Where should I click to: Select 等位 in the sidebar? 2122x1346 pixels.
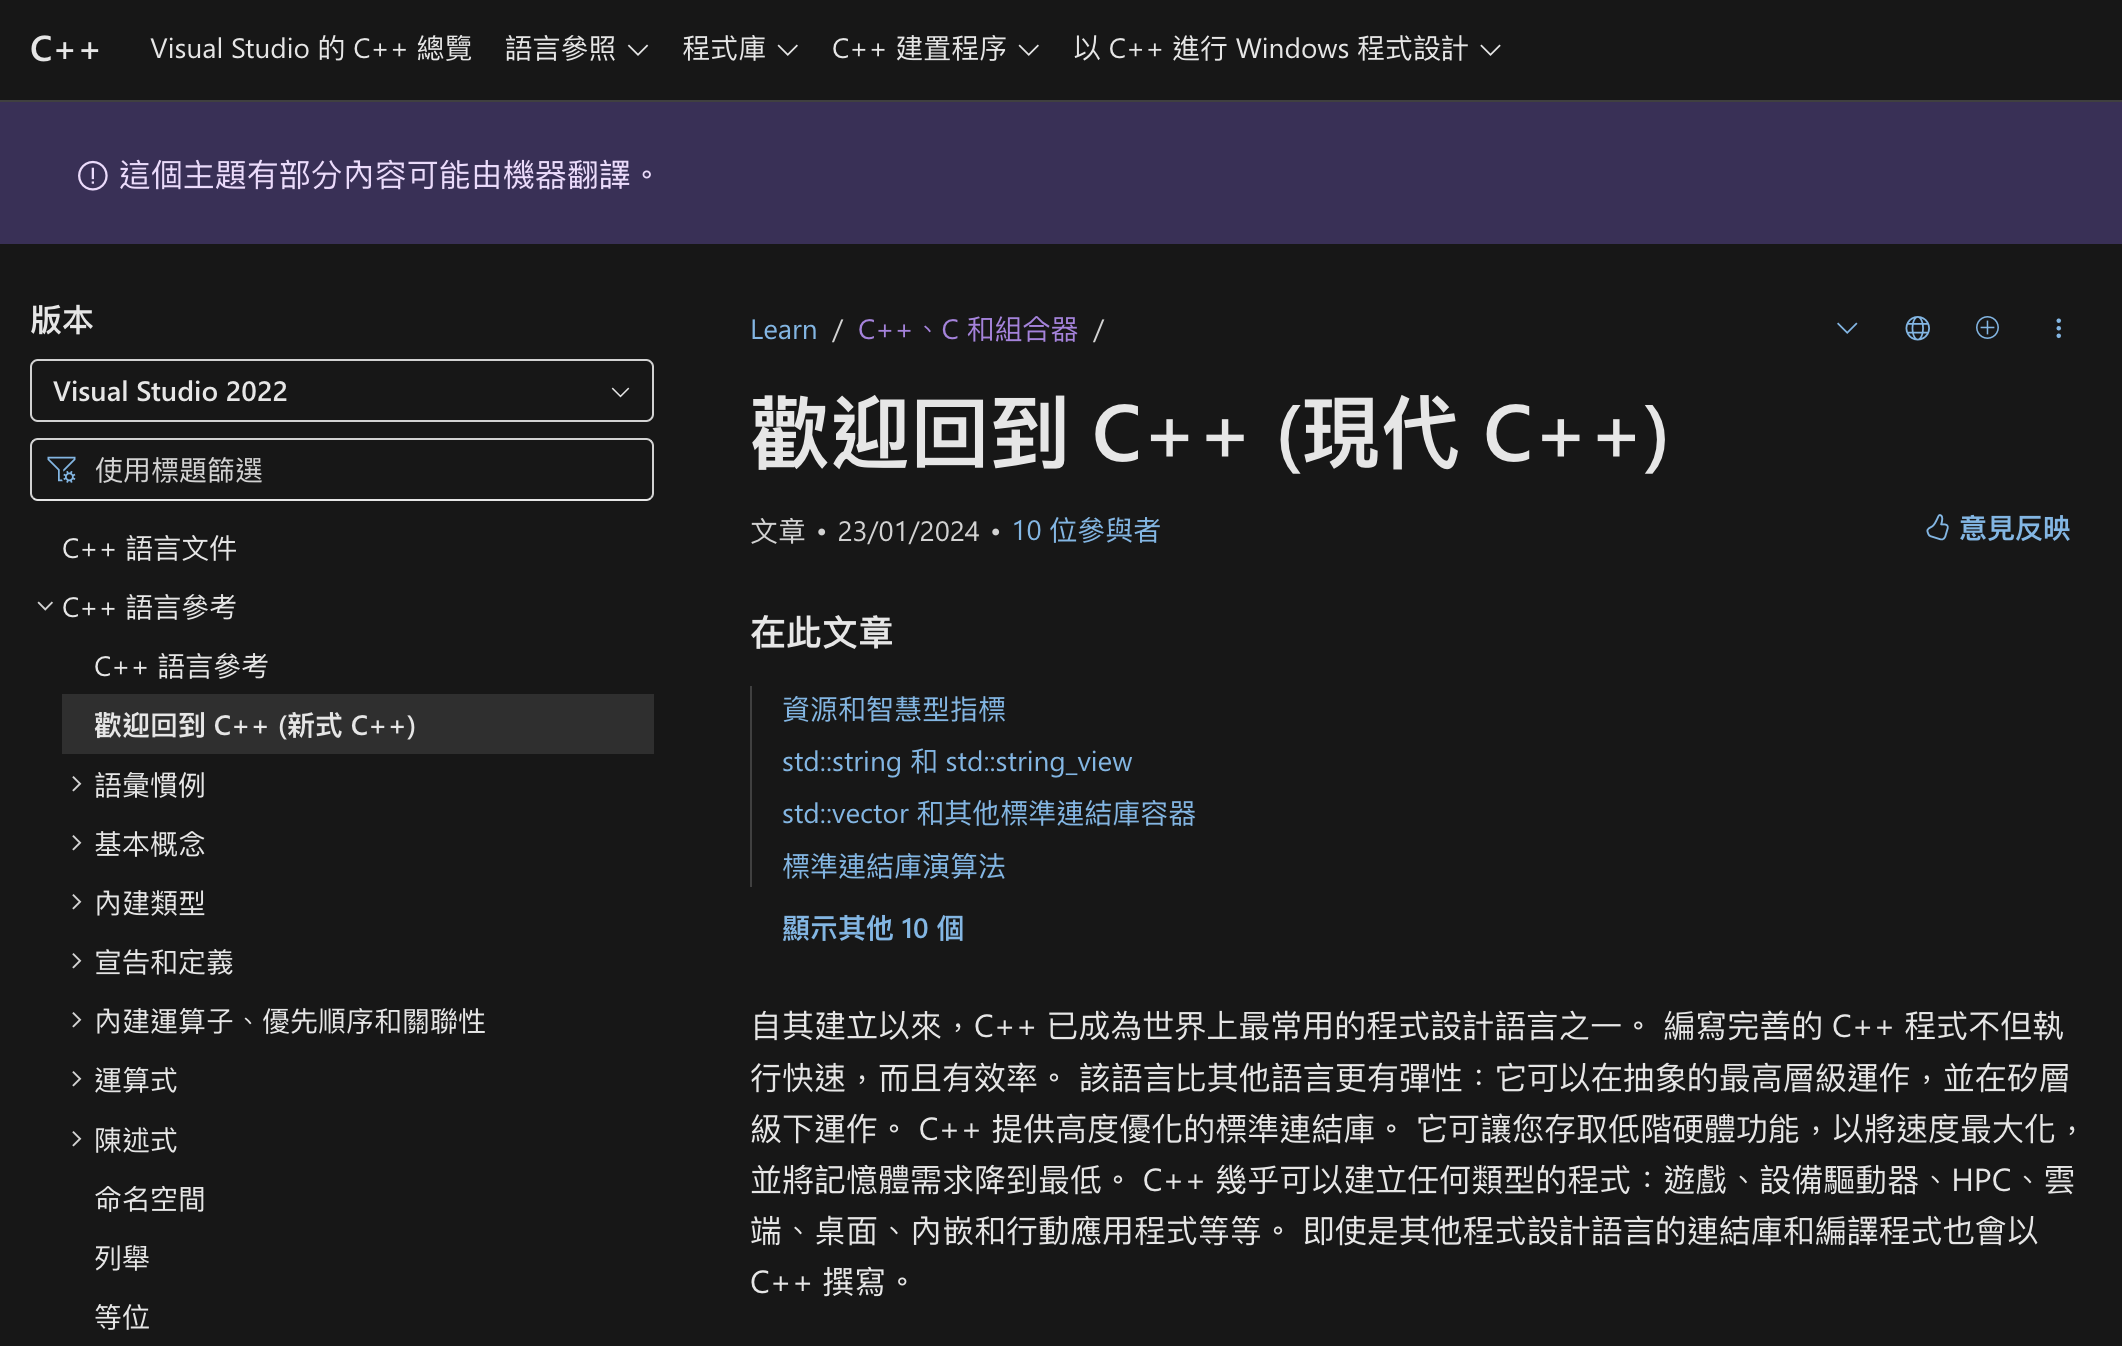(x=122, y=1317)
